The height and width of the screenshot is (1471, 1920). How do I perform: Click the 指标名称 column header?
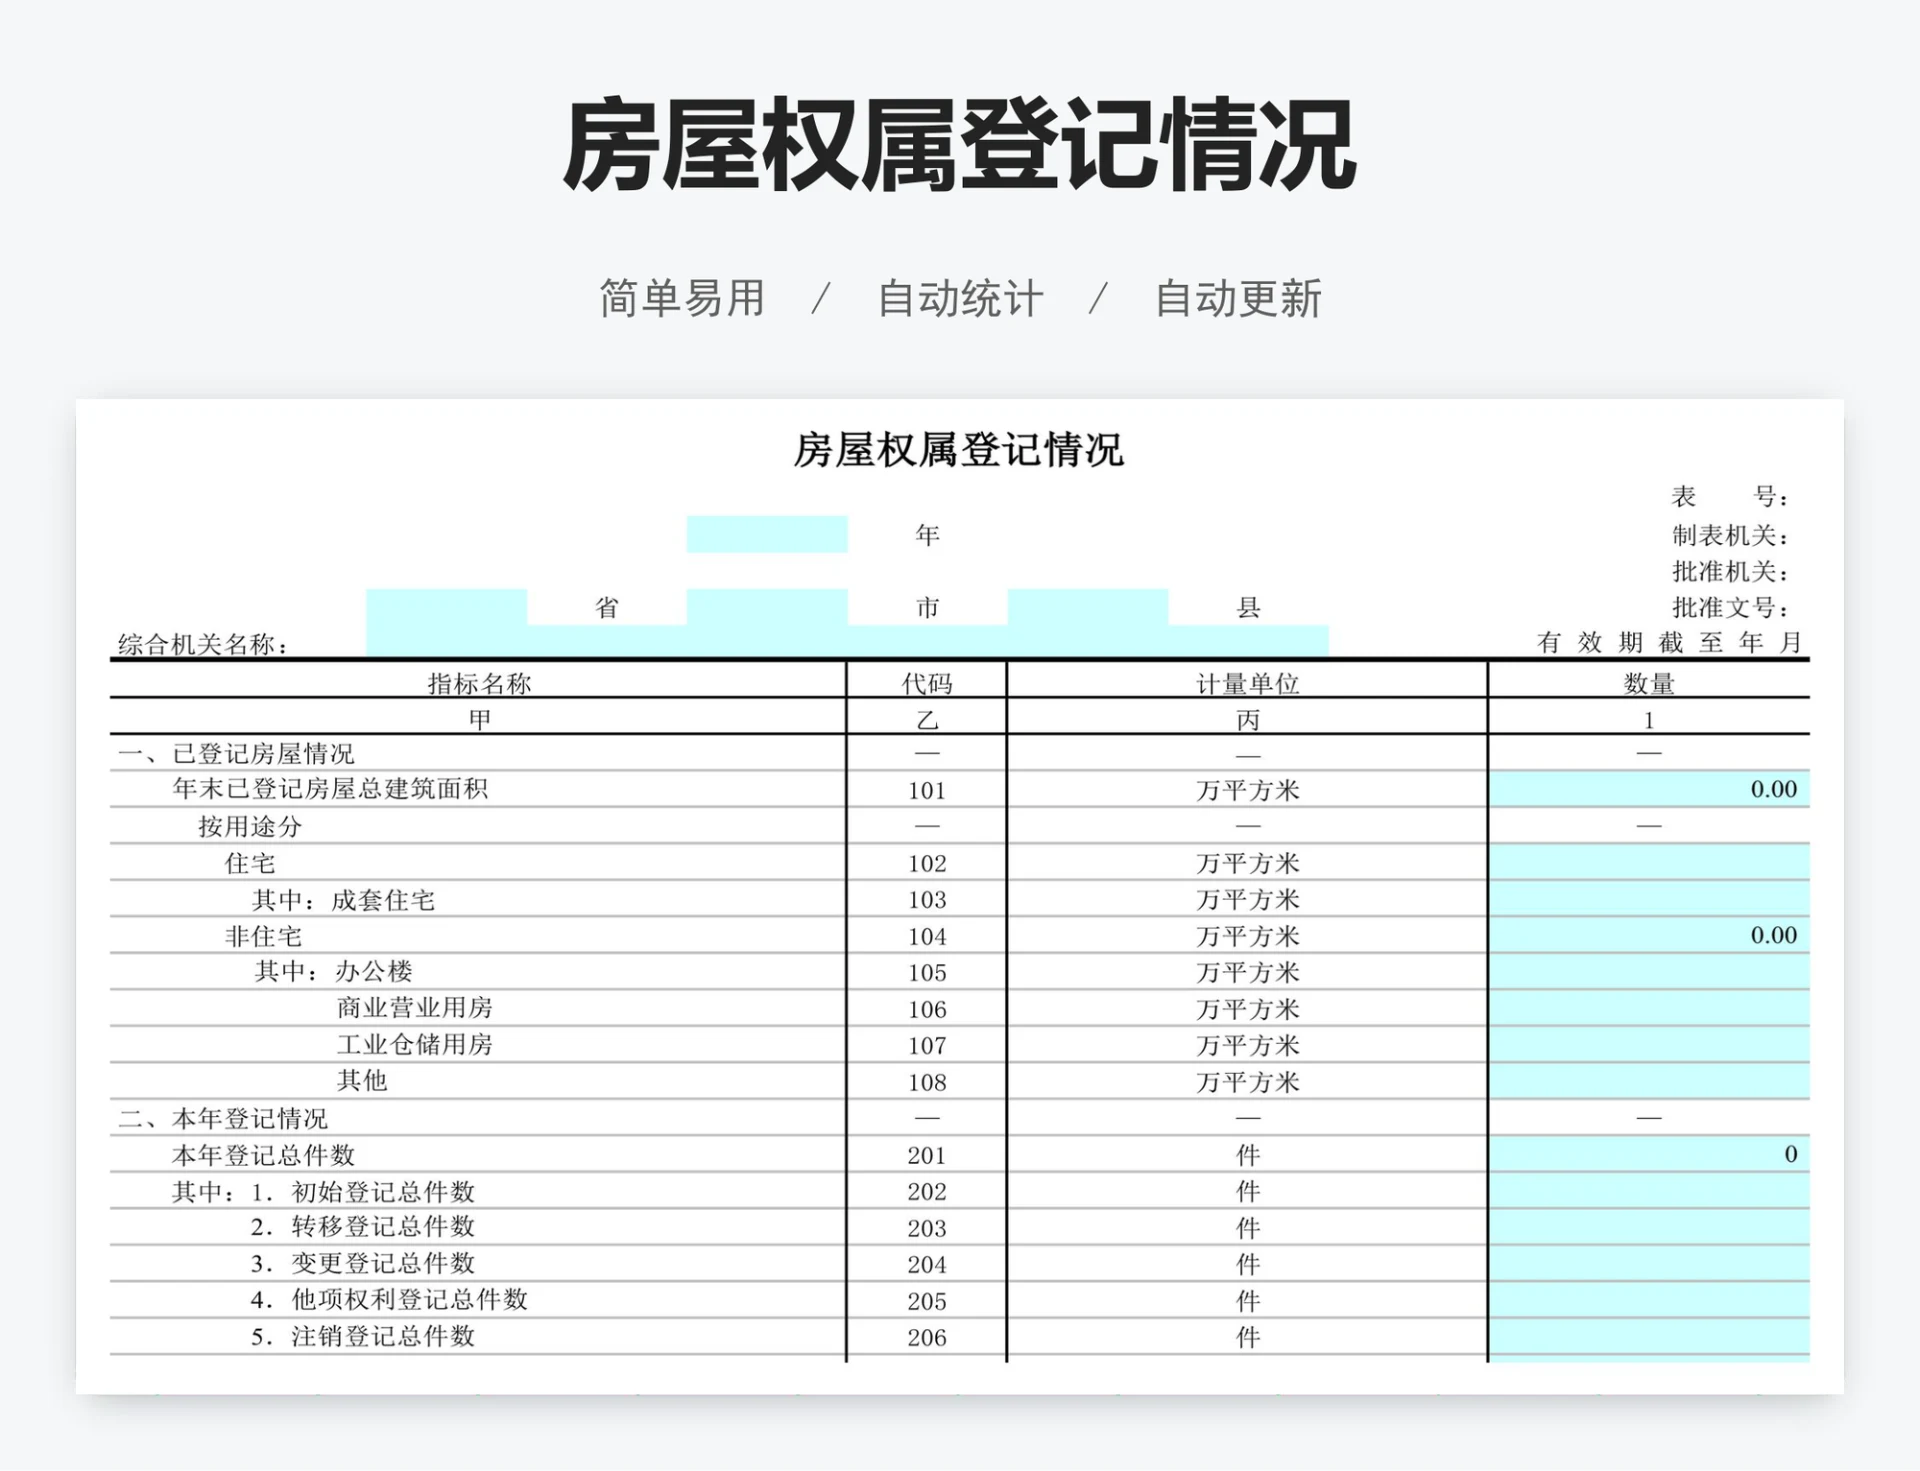tap(480, 683)
